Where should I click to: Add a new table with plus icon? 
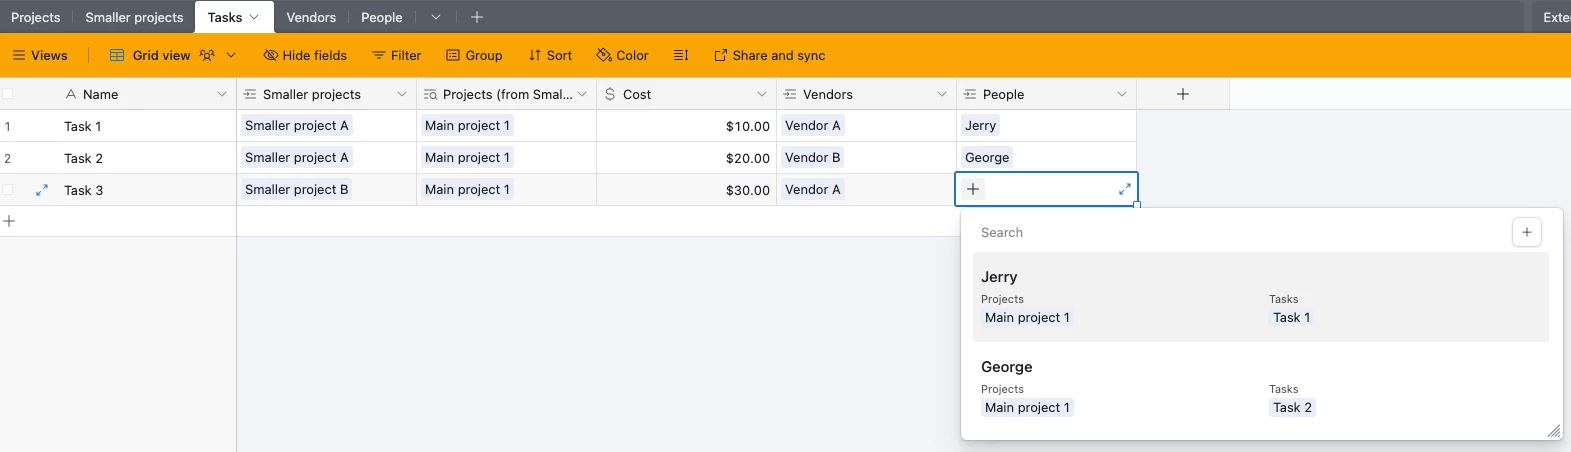[x=477, y=17]
